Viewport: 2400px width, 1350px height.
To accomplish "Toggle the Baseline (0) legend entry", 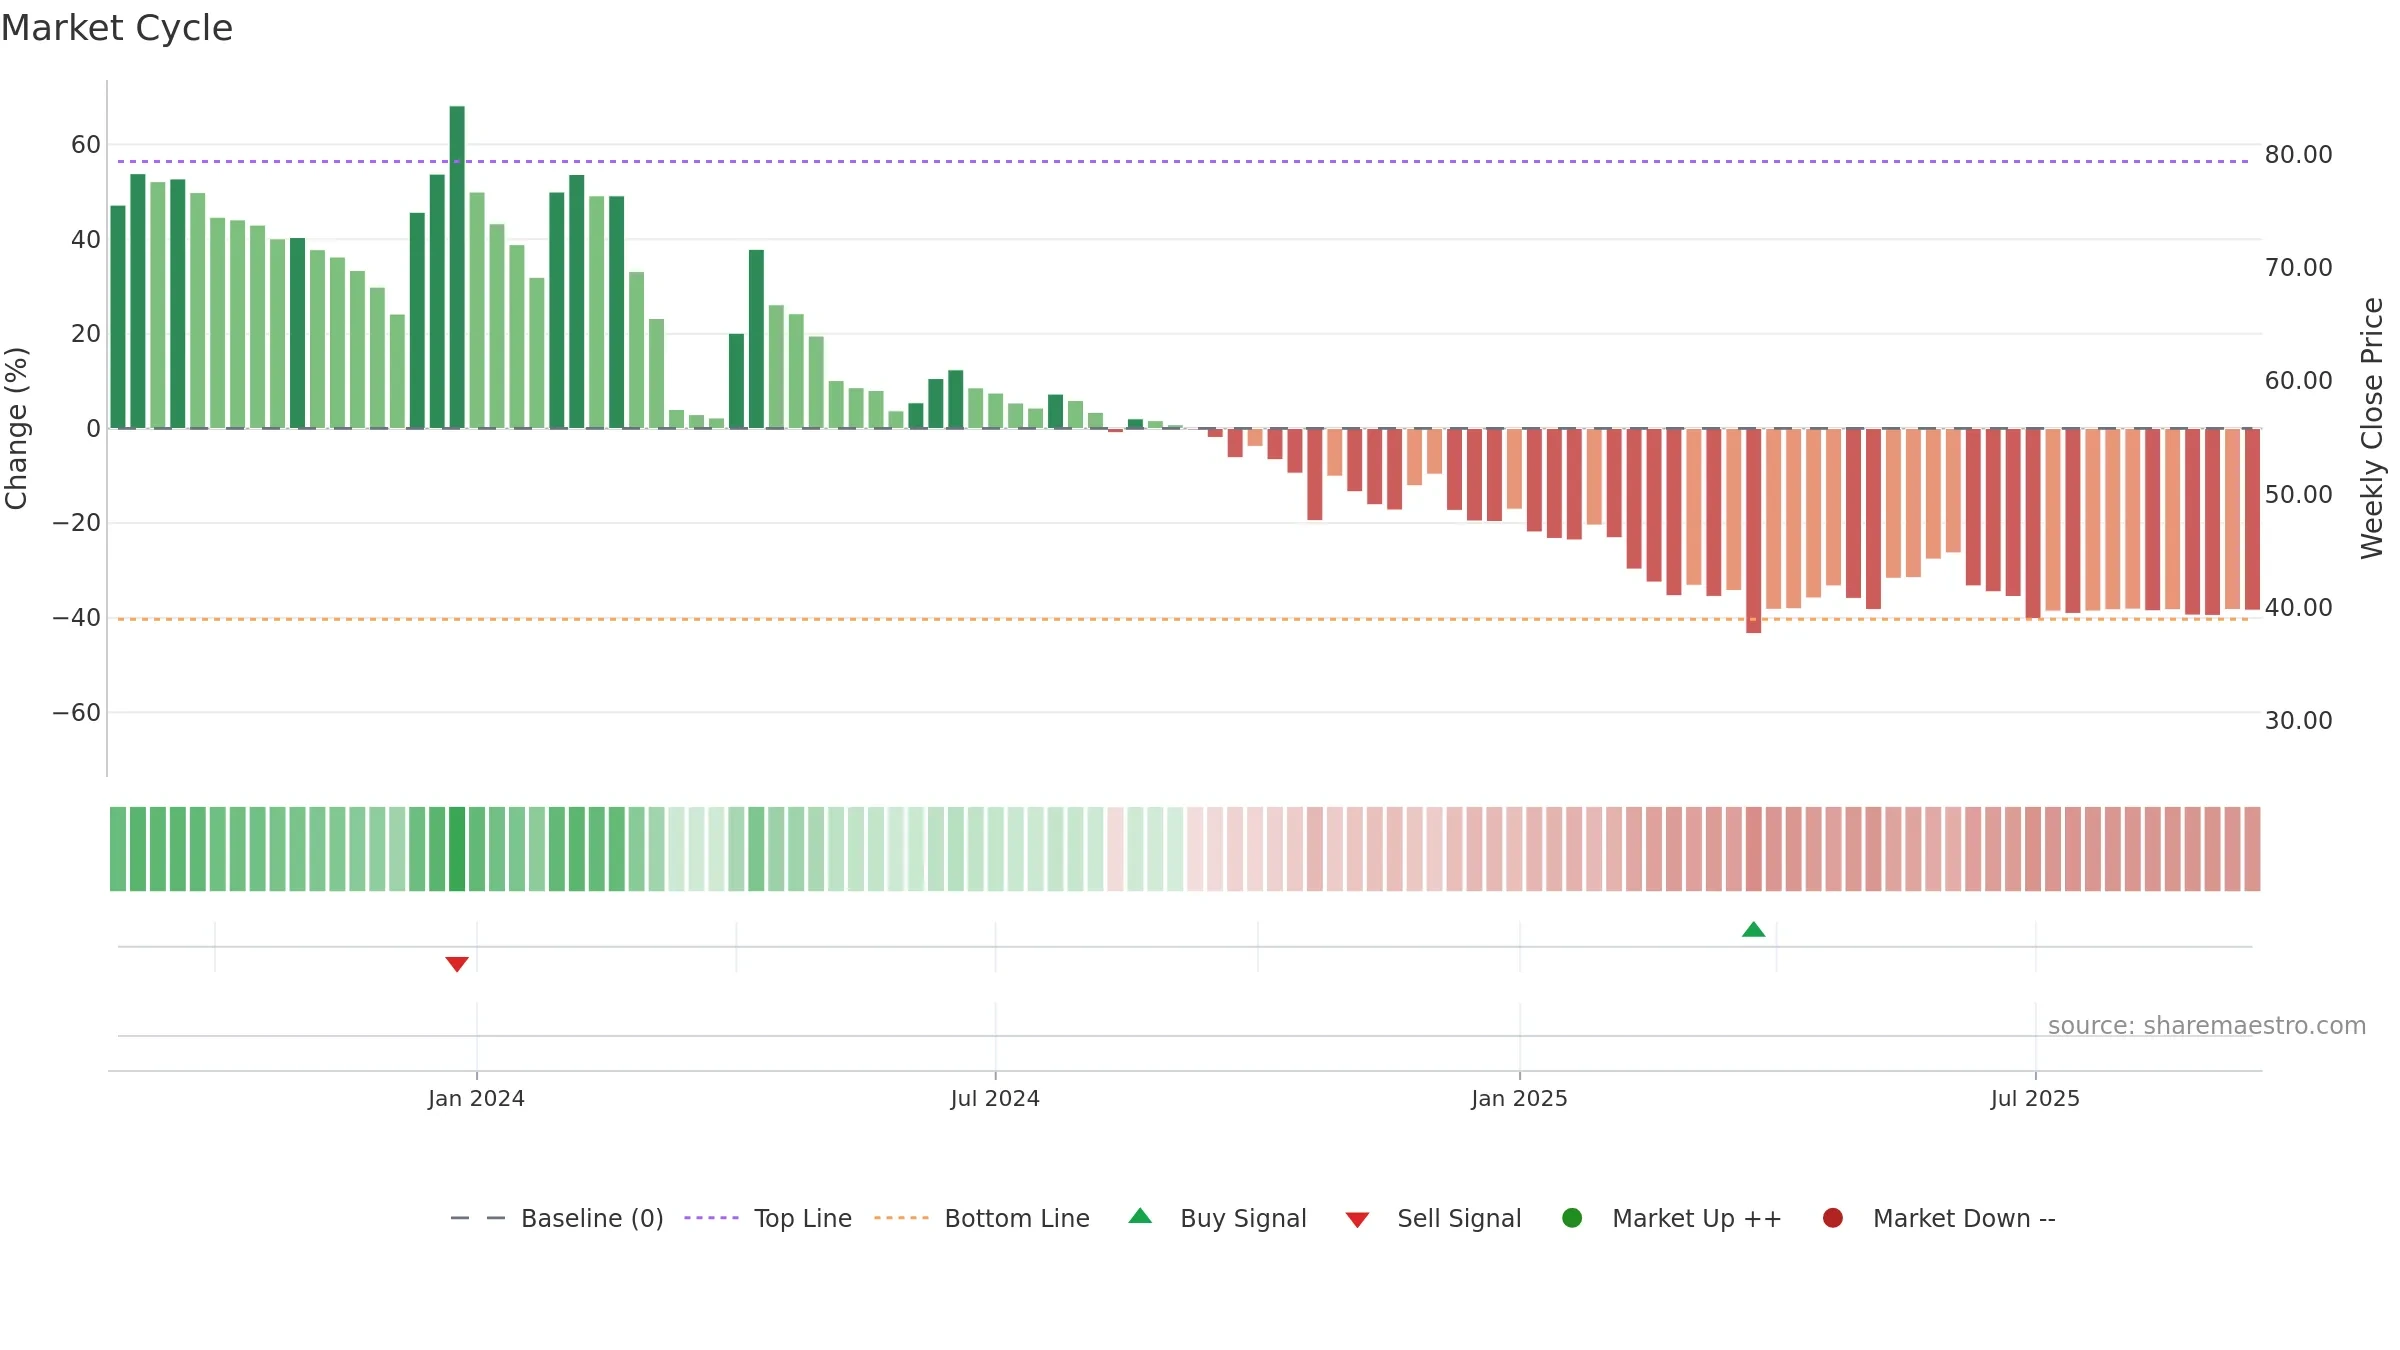I will [557, 1218].
